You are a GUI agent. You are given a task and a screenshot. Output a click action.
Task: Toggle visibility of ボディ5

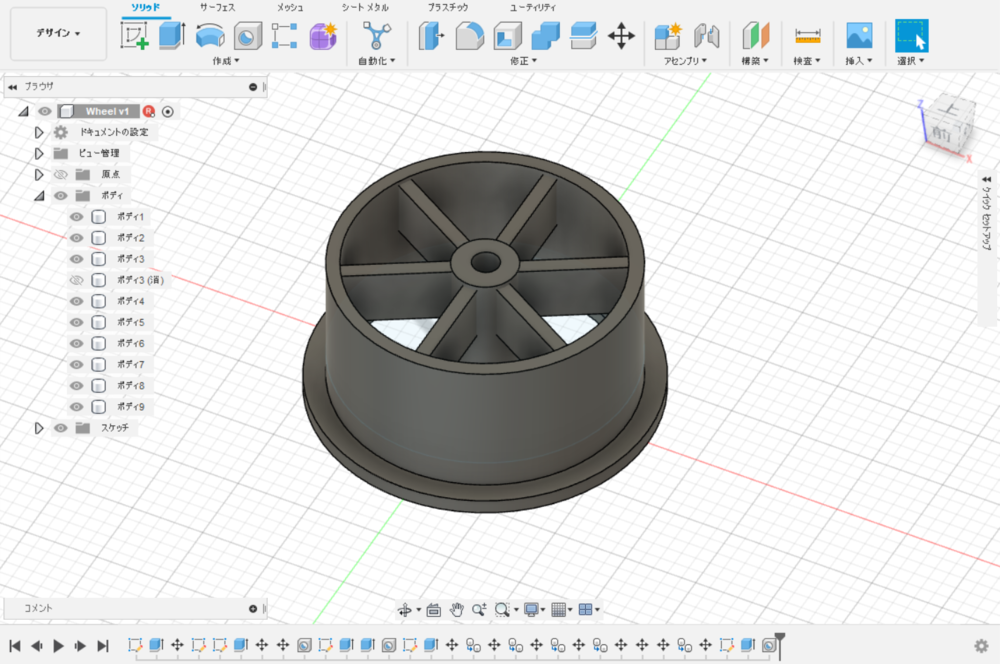[77, 322]
